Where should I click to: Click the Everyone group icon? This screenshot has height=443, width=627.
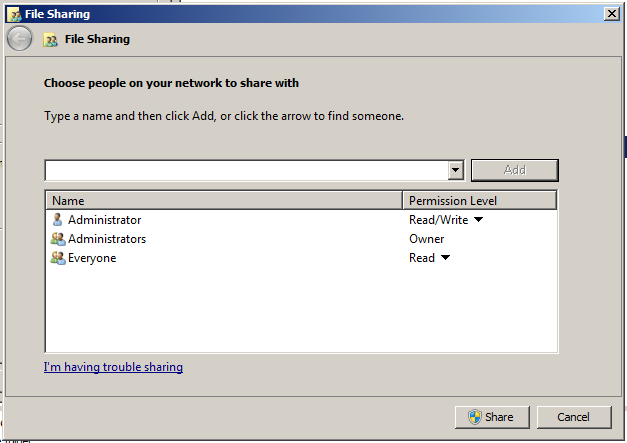[x=57, y=258]
